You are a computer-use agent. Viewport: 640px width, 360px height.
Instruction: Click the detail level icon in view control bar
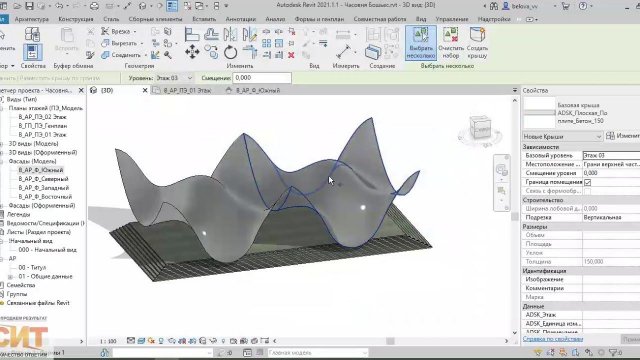pyautogui.click(x=131, y=340)
